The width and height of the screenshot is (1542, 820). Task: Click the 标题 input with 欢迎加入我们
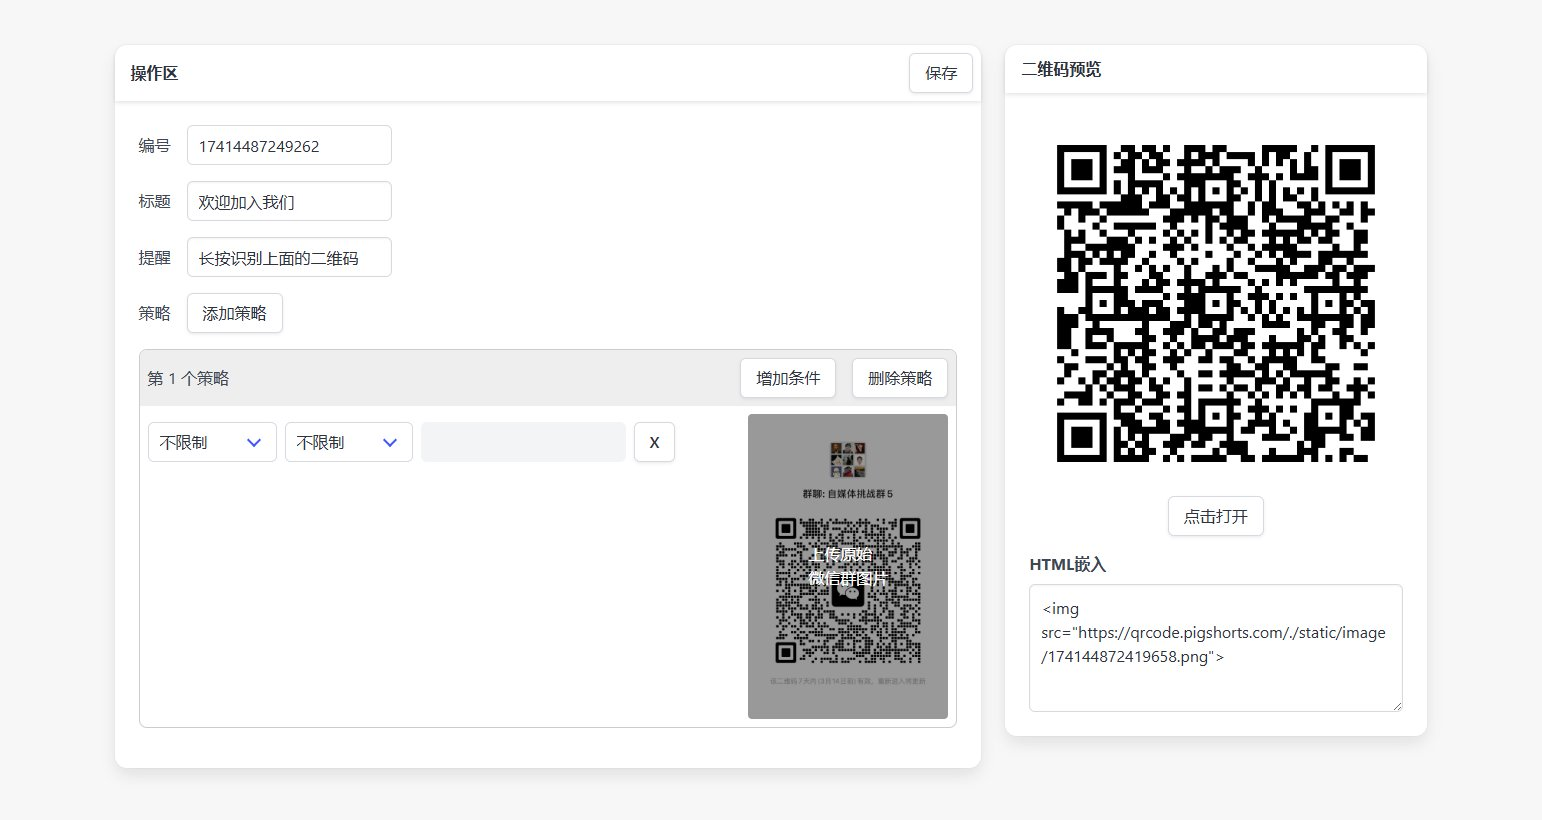(289, 202)
